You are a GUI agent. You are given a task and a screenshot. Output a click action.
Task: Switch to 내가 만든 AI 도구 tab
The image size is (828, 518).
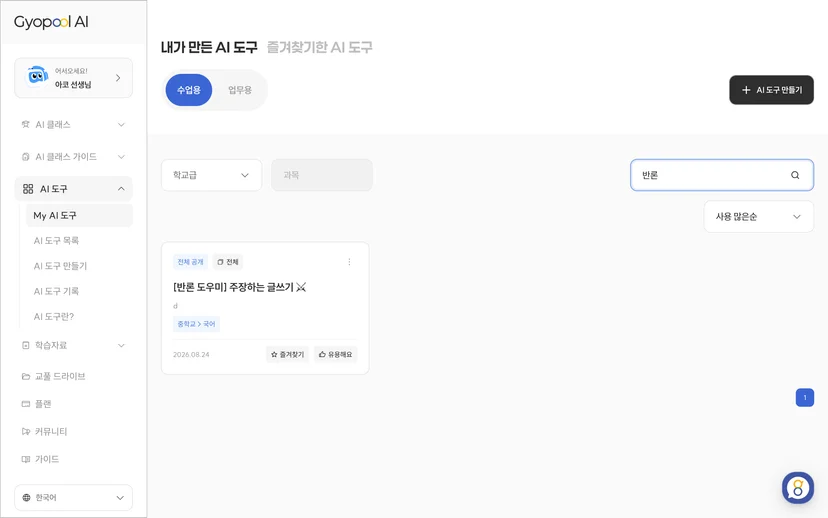[x=209, y=48]
